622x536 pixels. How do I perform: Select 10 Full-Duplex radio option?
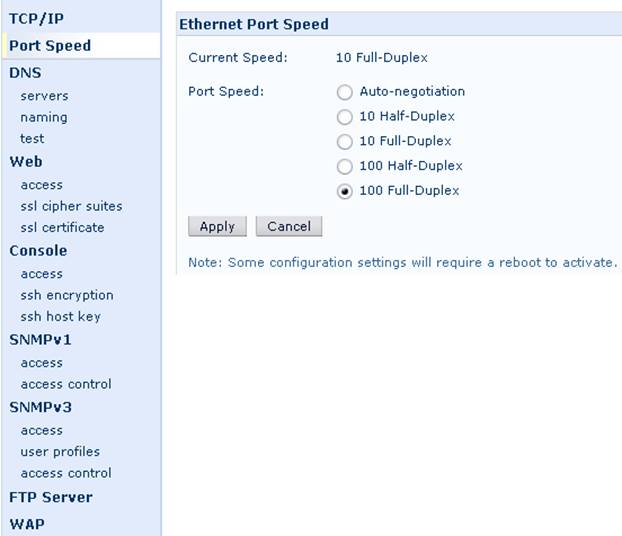[344, 142]
